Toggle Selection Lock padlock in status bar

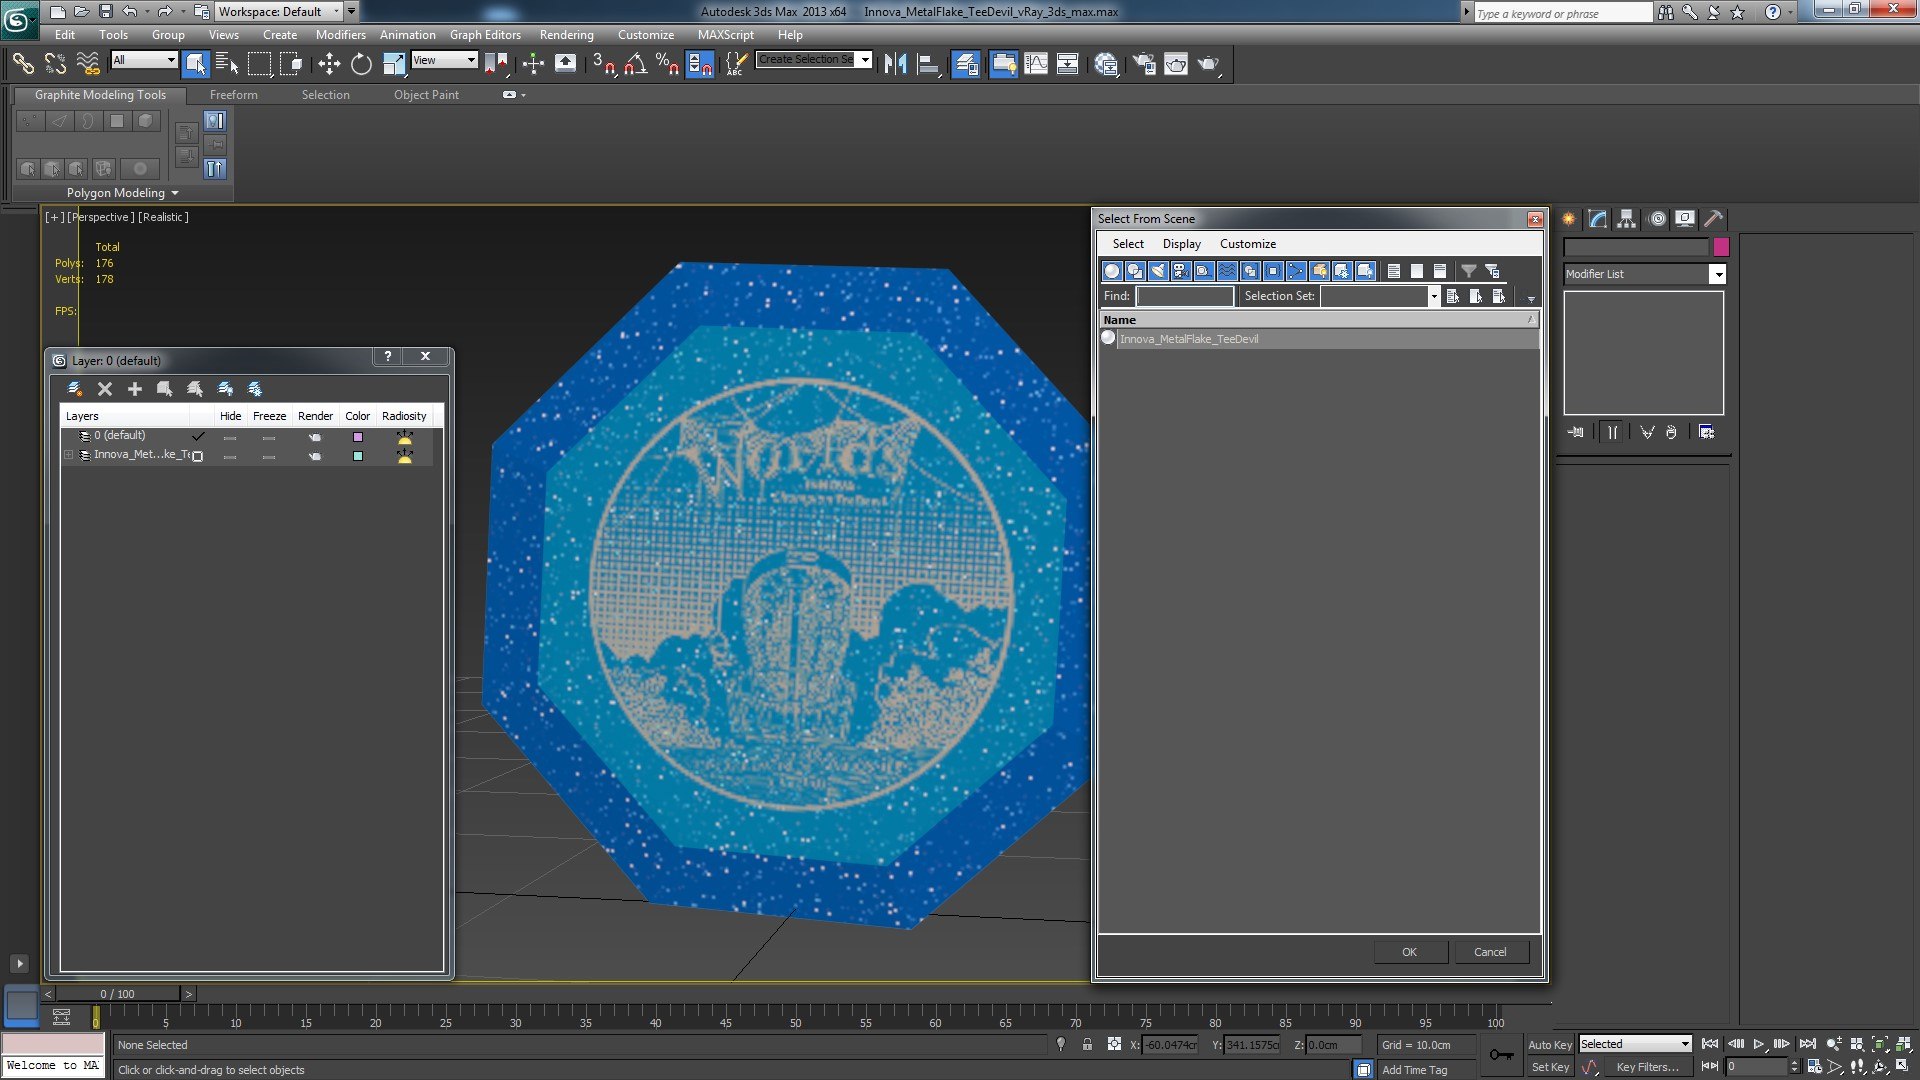point(1087,1044)
